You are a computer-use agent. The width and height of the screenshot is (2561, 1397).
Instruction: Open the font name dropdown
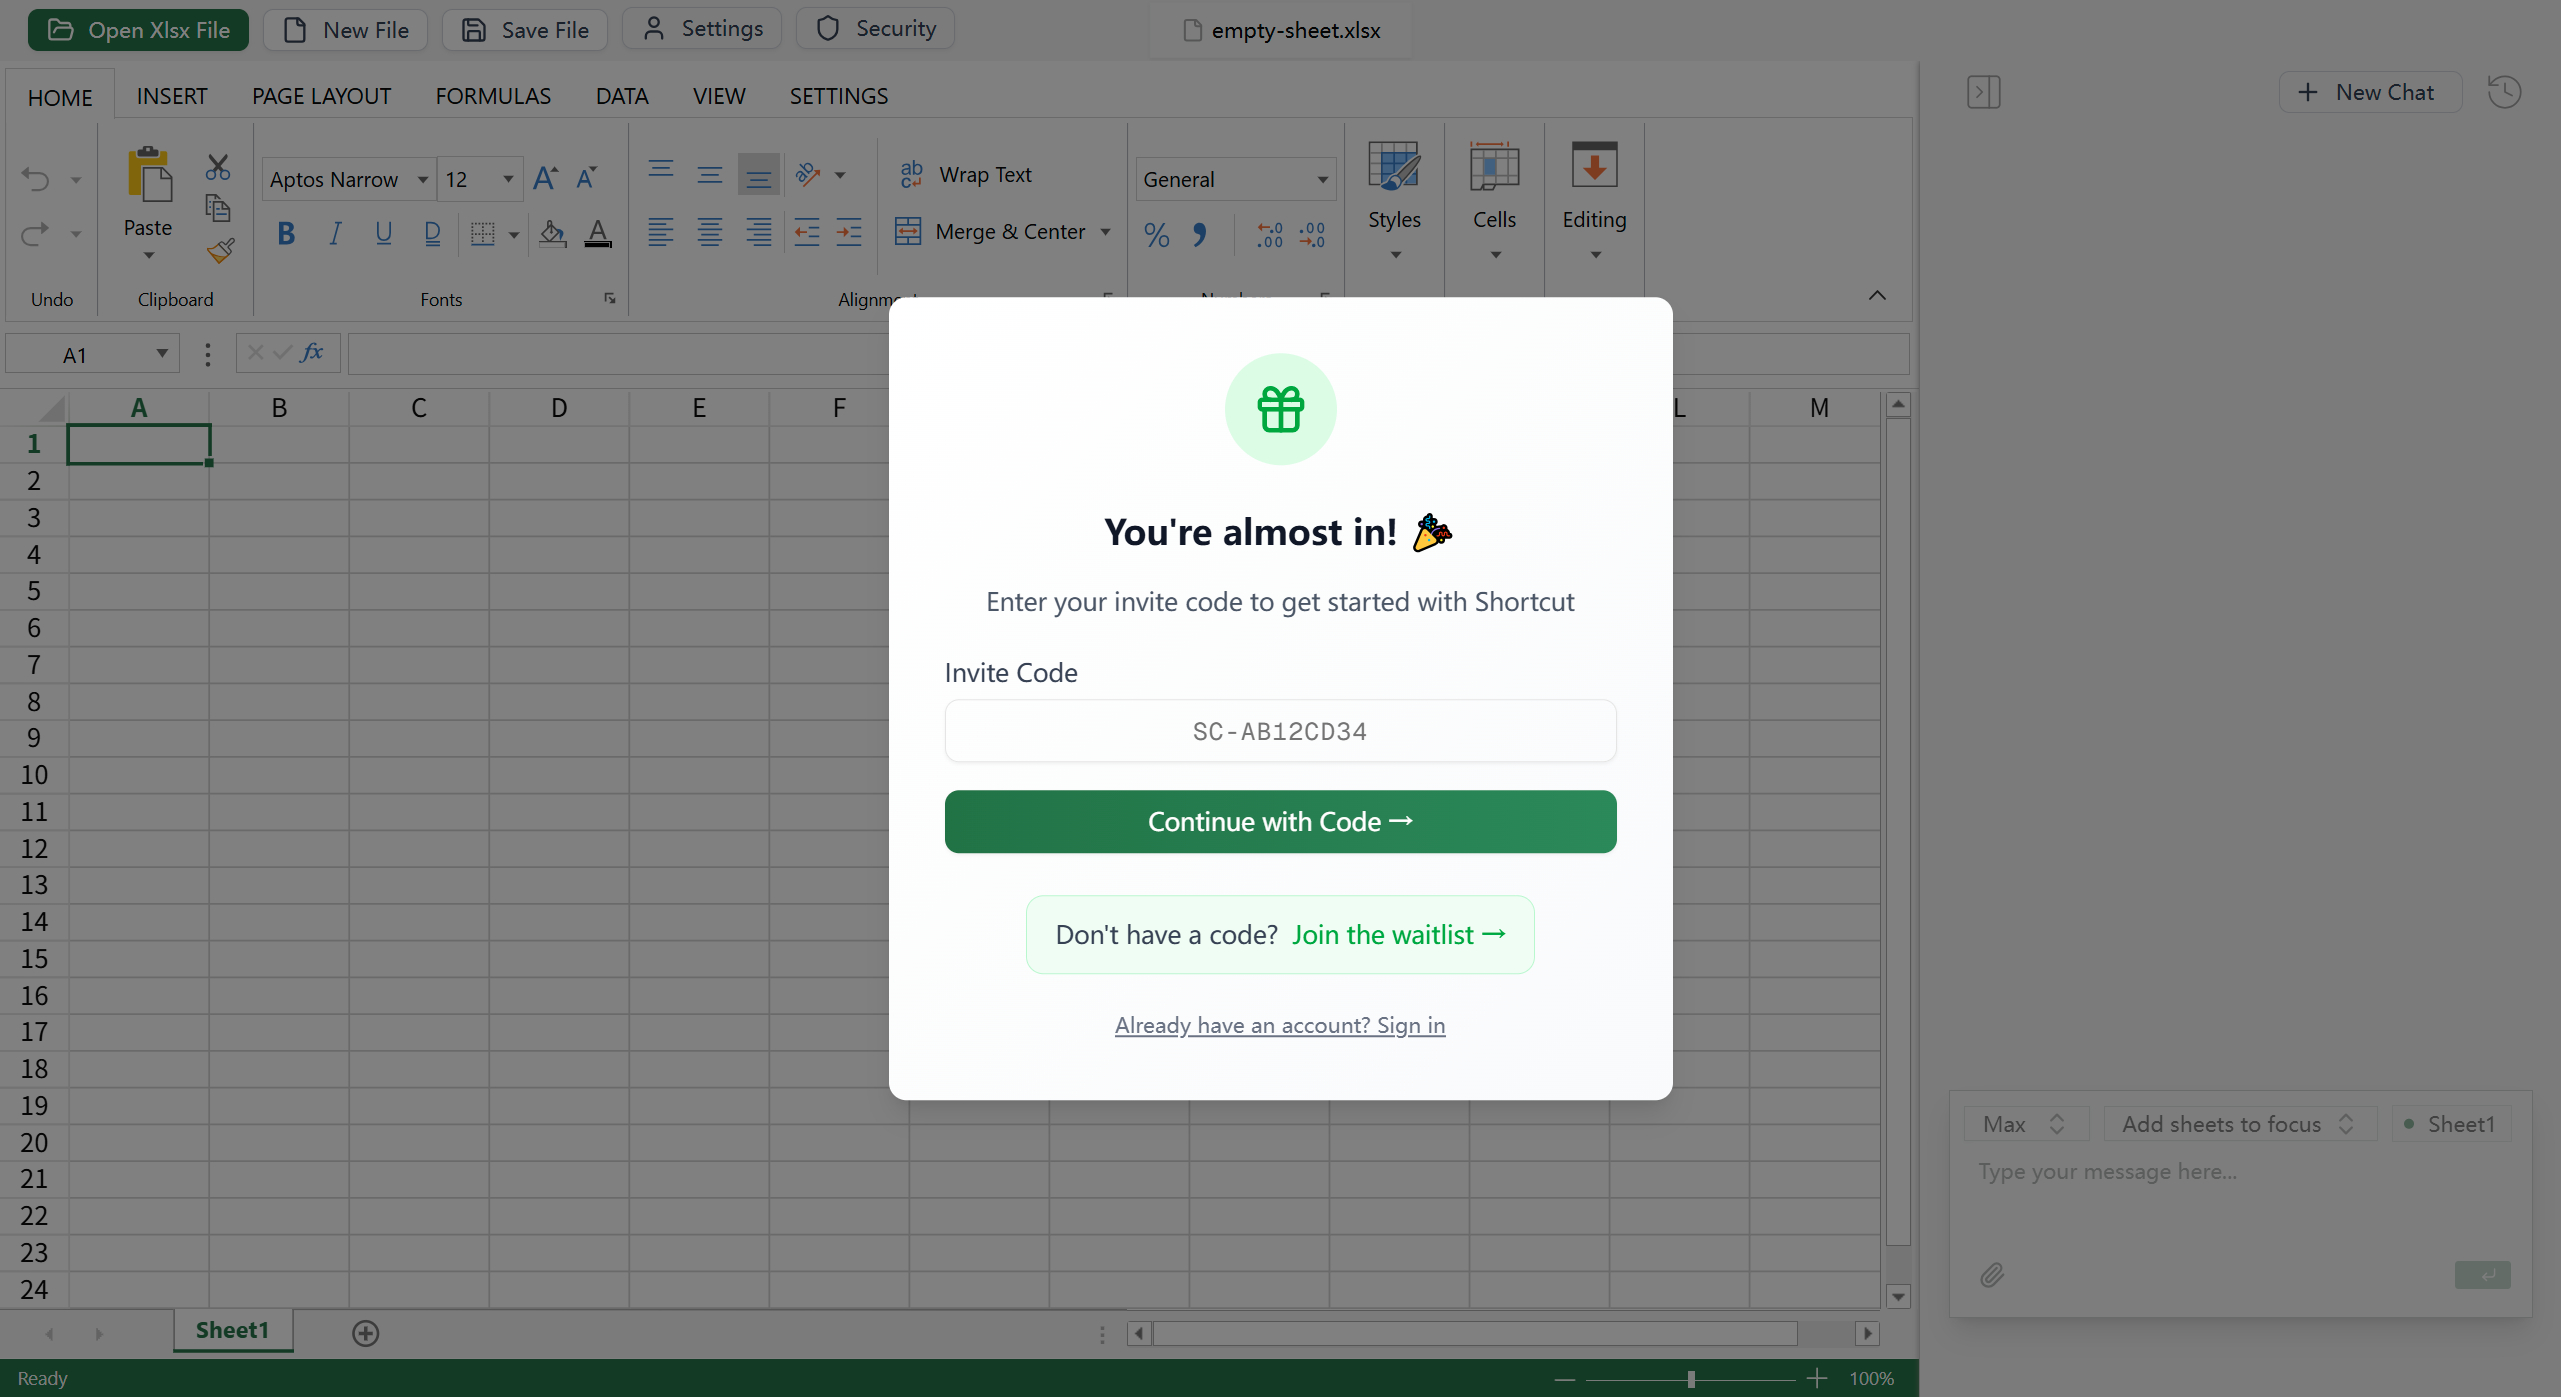pyautogui.click(x=422, y=178)
